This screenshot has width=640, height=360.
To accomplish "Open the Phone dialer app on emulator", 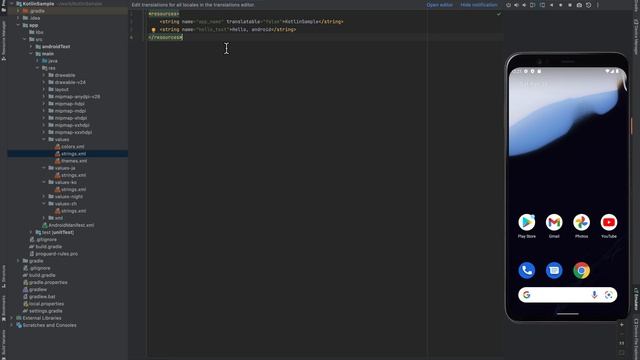I will click(527, 270).
